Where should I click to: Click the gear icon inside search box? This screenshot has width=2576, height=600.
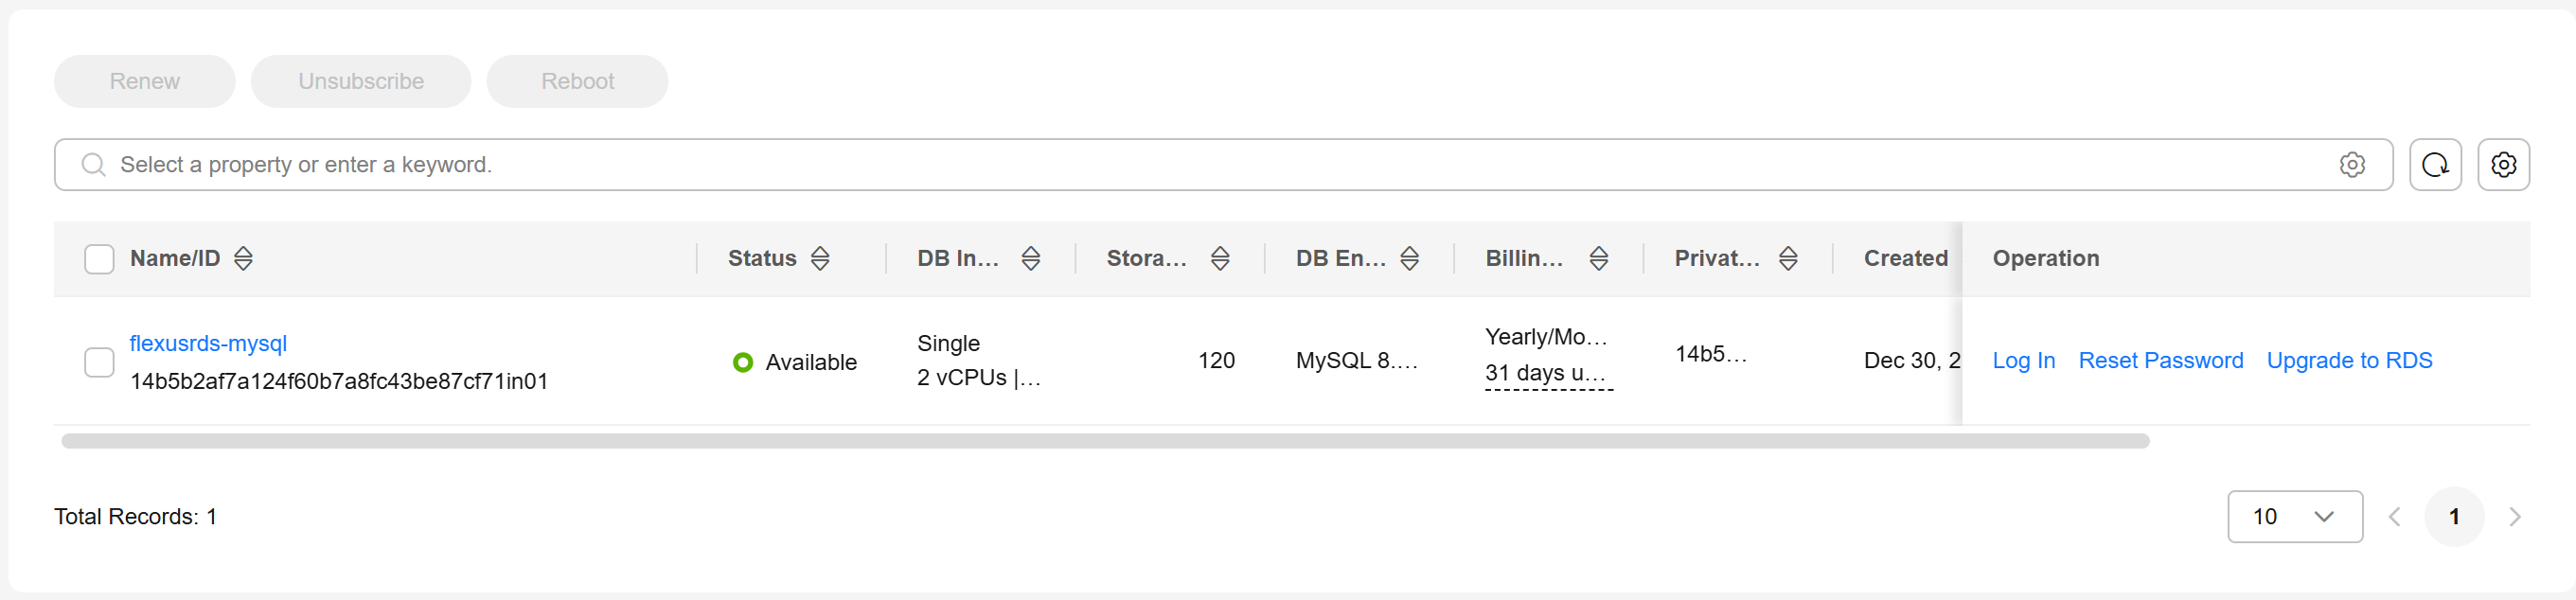point(2352,165)
